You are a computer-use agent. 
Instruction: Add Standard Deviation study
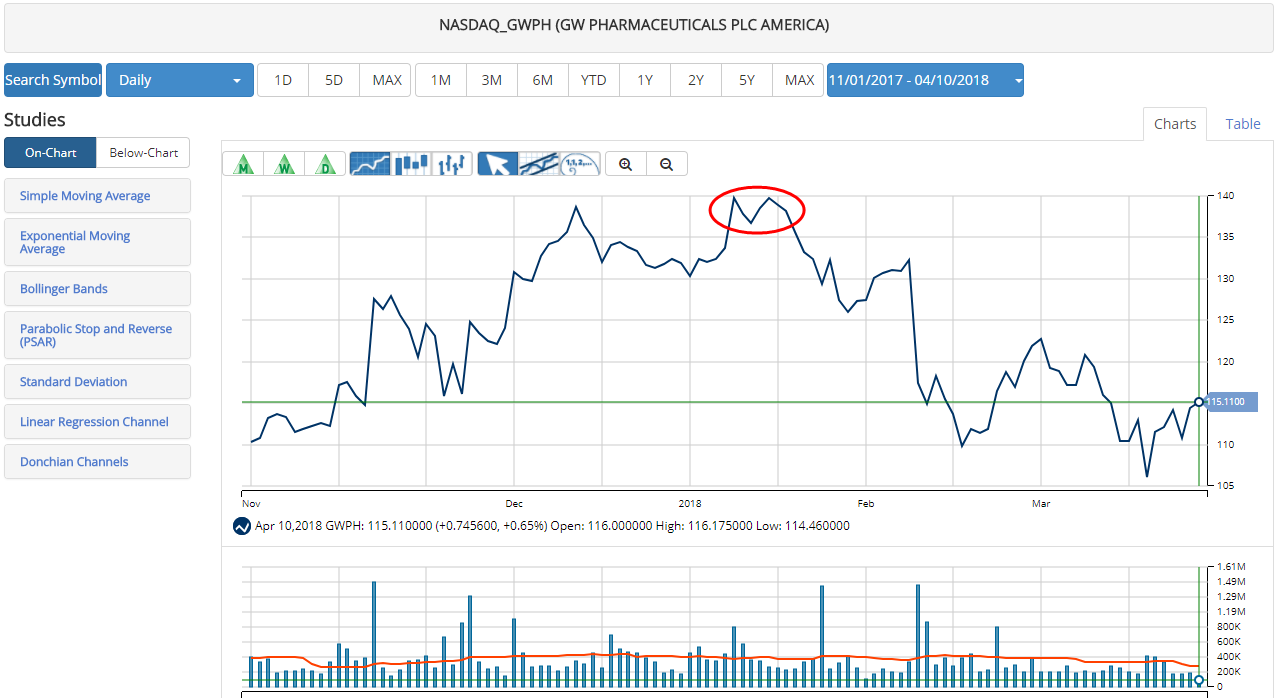pyautogui.click(x=97, y=382)
